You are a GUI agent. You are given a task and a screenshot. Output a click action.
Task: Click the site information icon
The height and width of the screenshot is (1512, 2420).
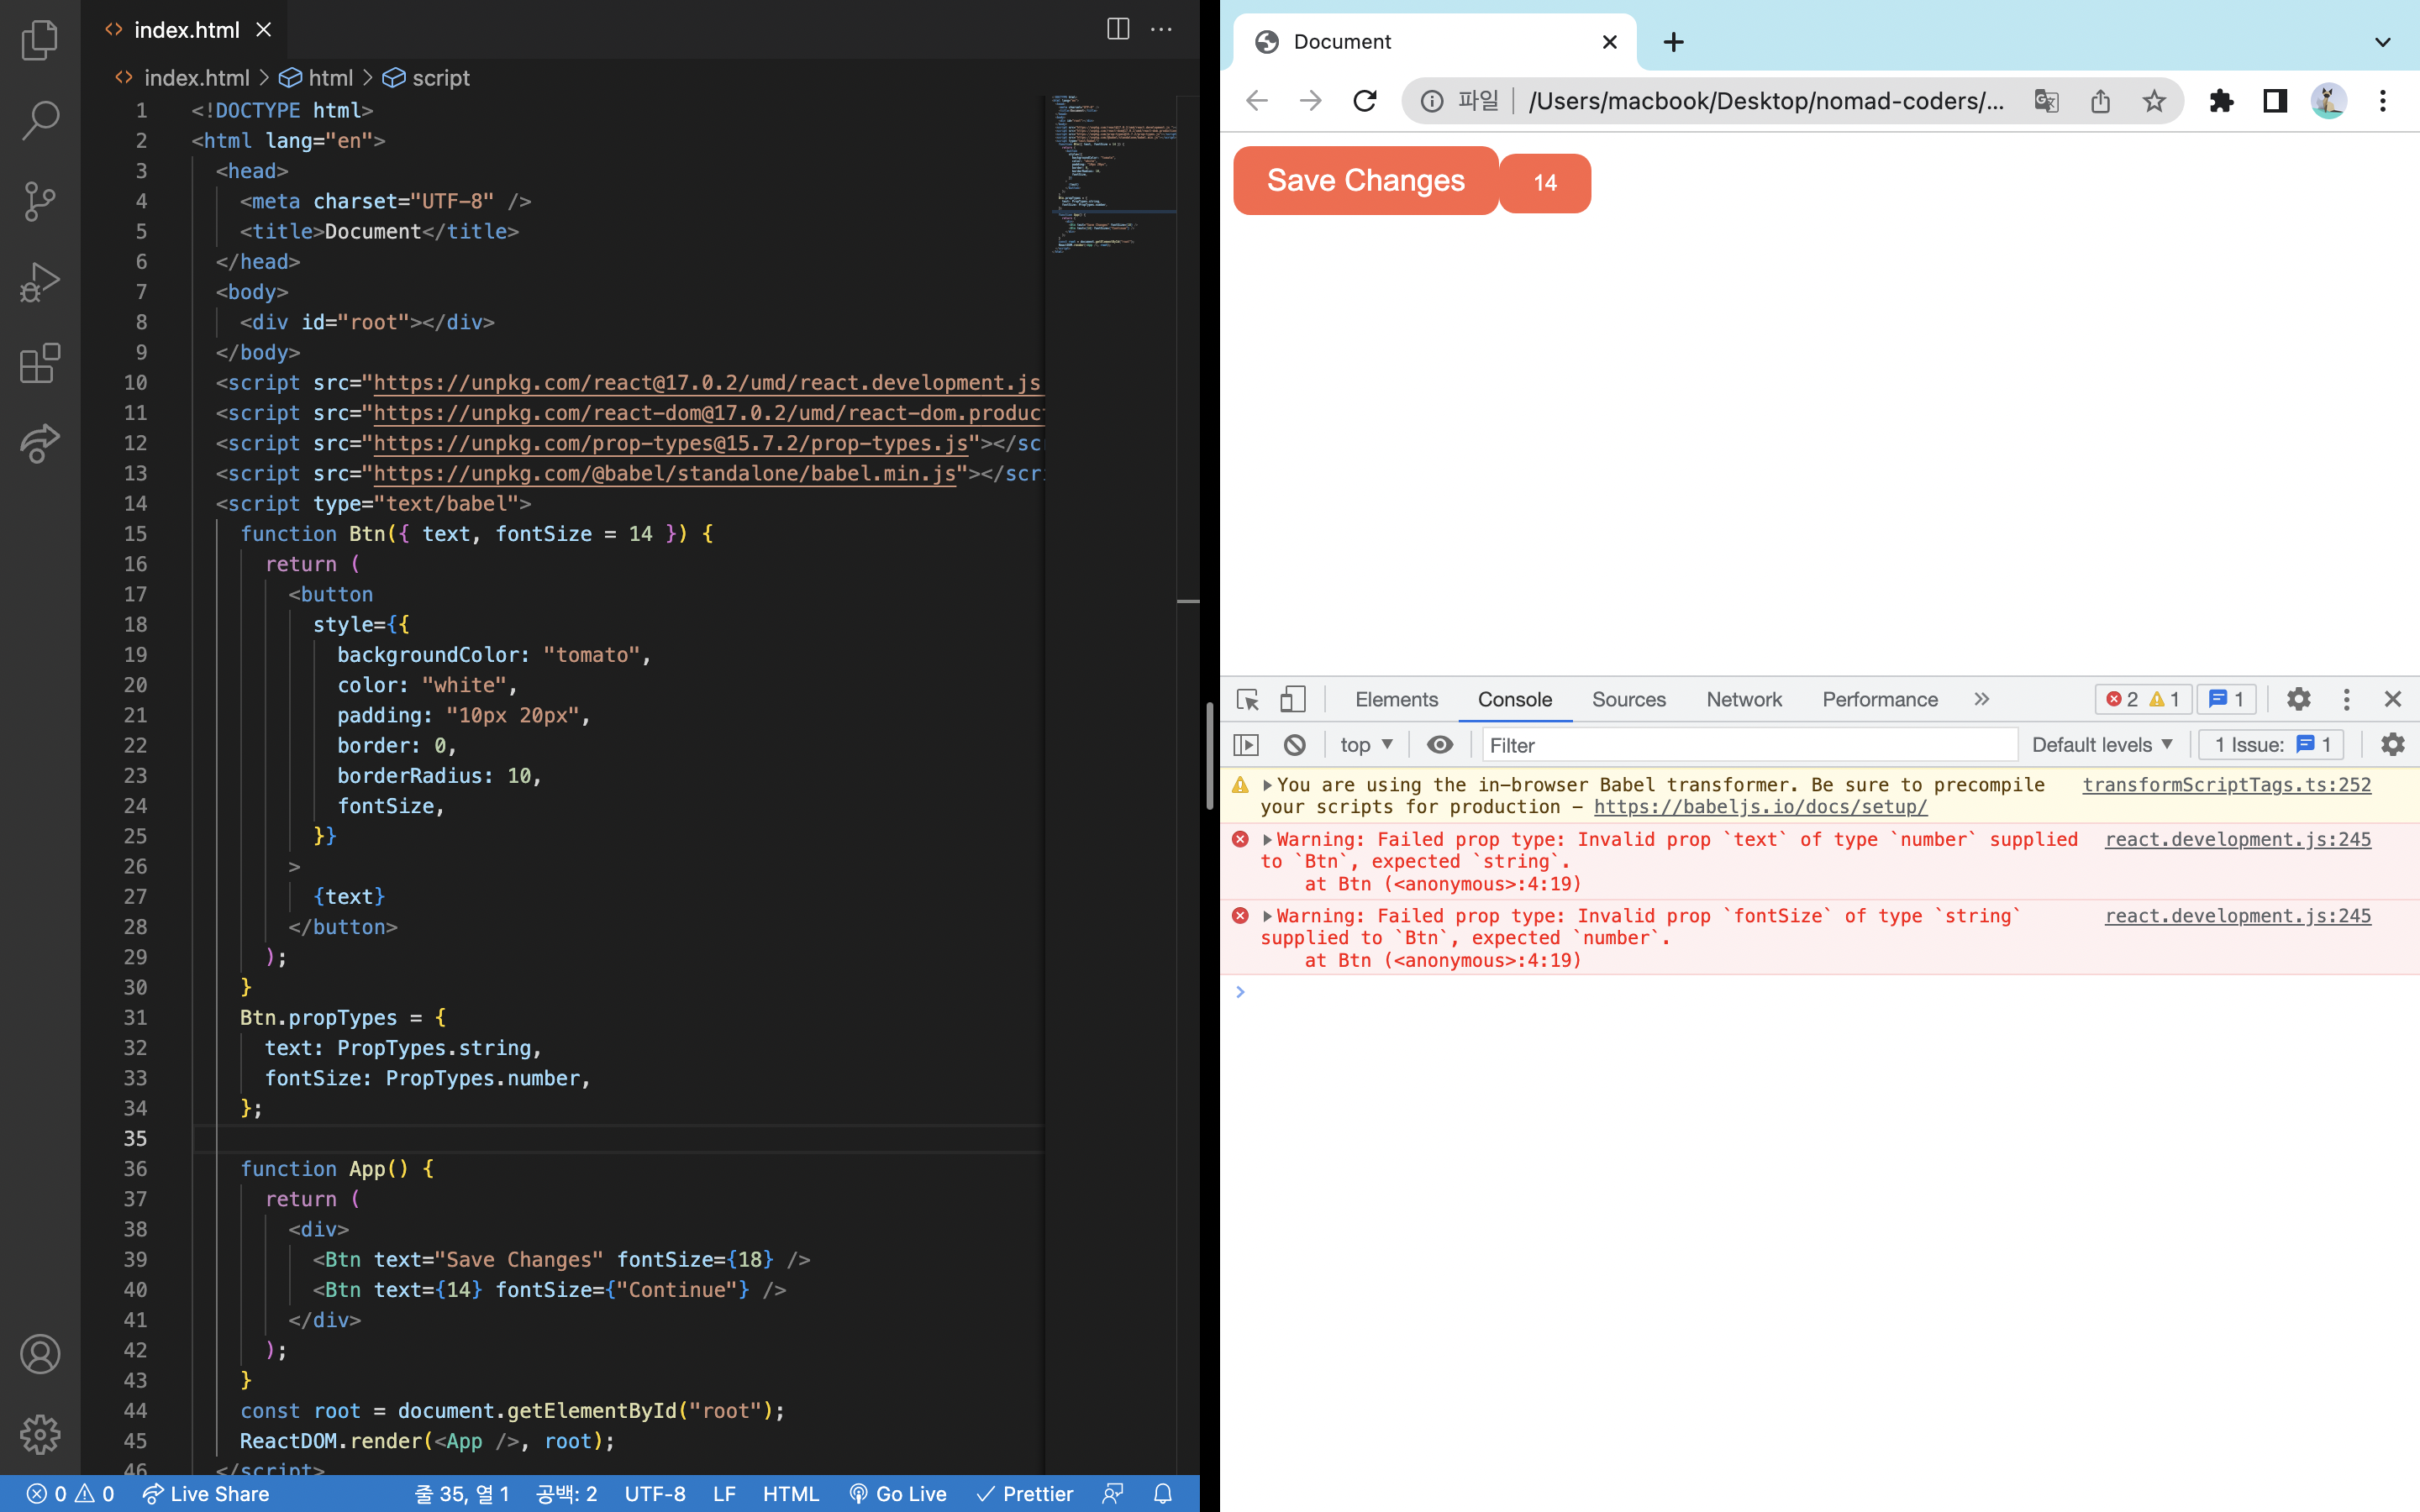coord(1432,101)
